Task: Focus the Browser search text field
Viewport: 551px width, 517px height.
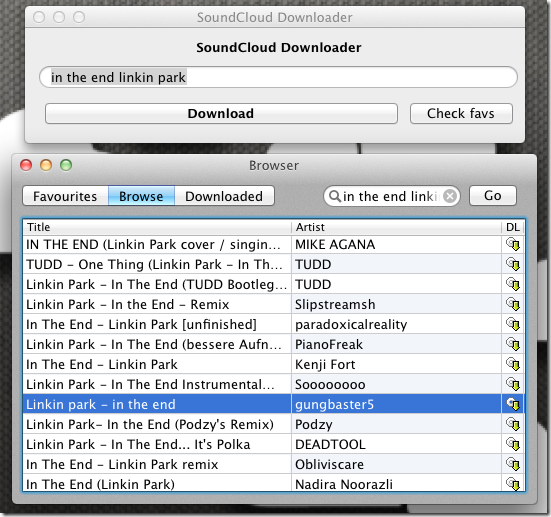Action: [391, 196]
